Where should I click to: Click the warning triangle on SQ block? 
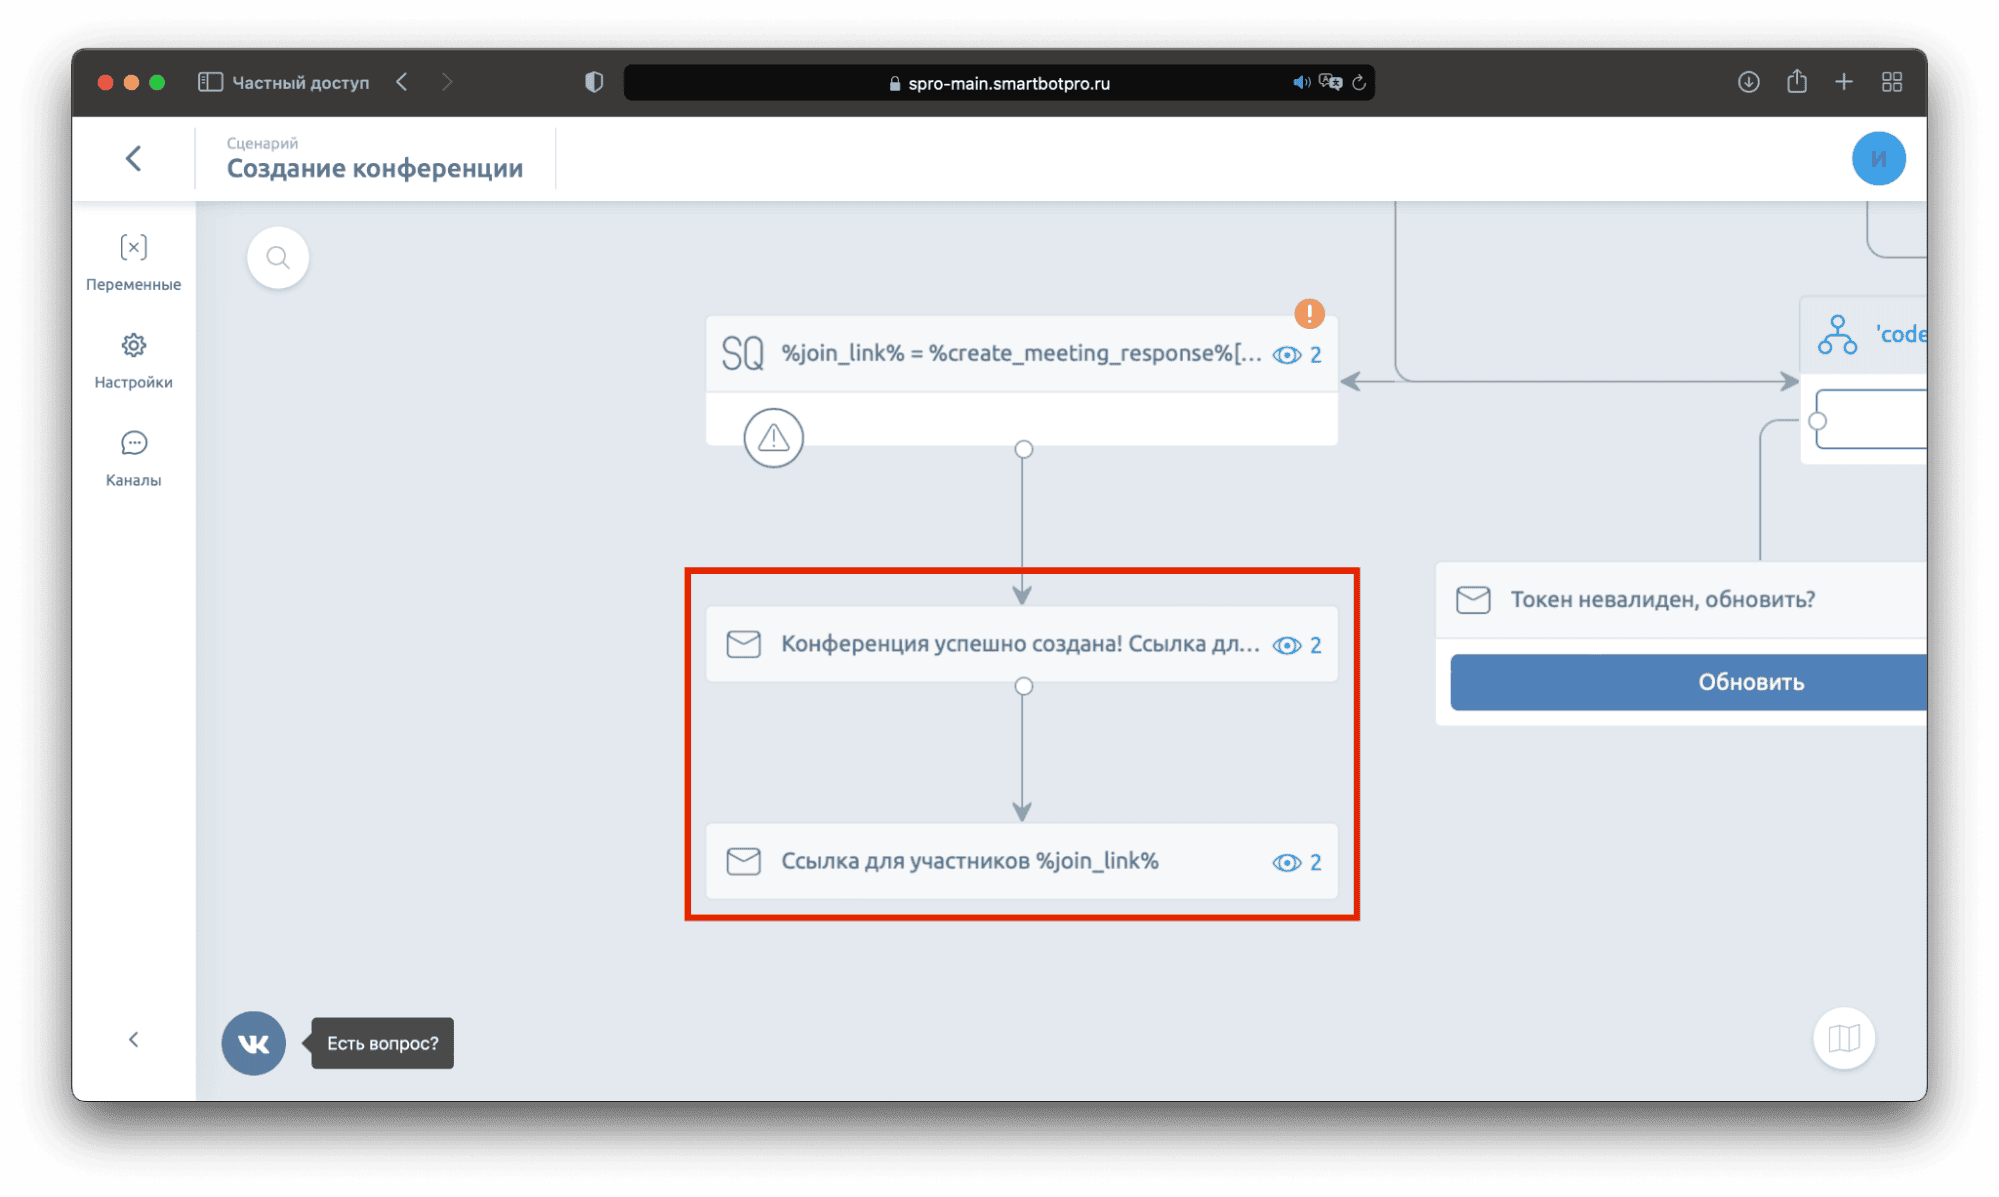(x=773, y=437)
